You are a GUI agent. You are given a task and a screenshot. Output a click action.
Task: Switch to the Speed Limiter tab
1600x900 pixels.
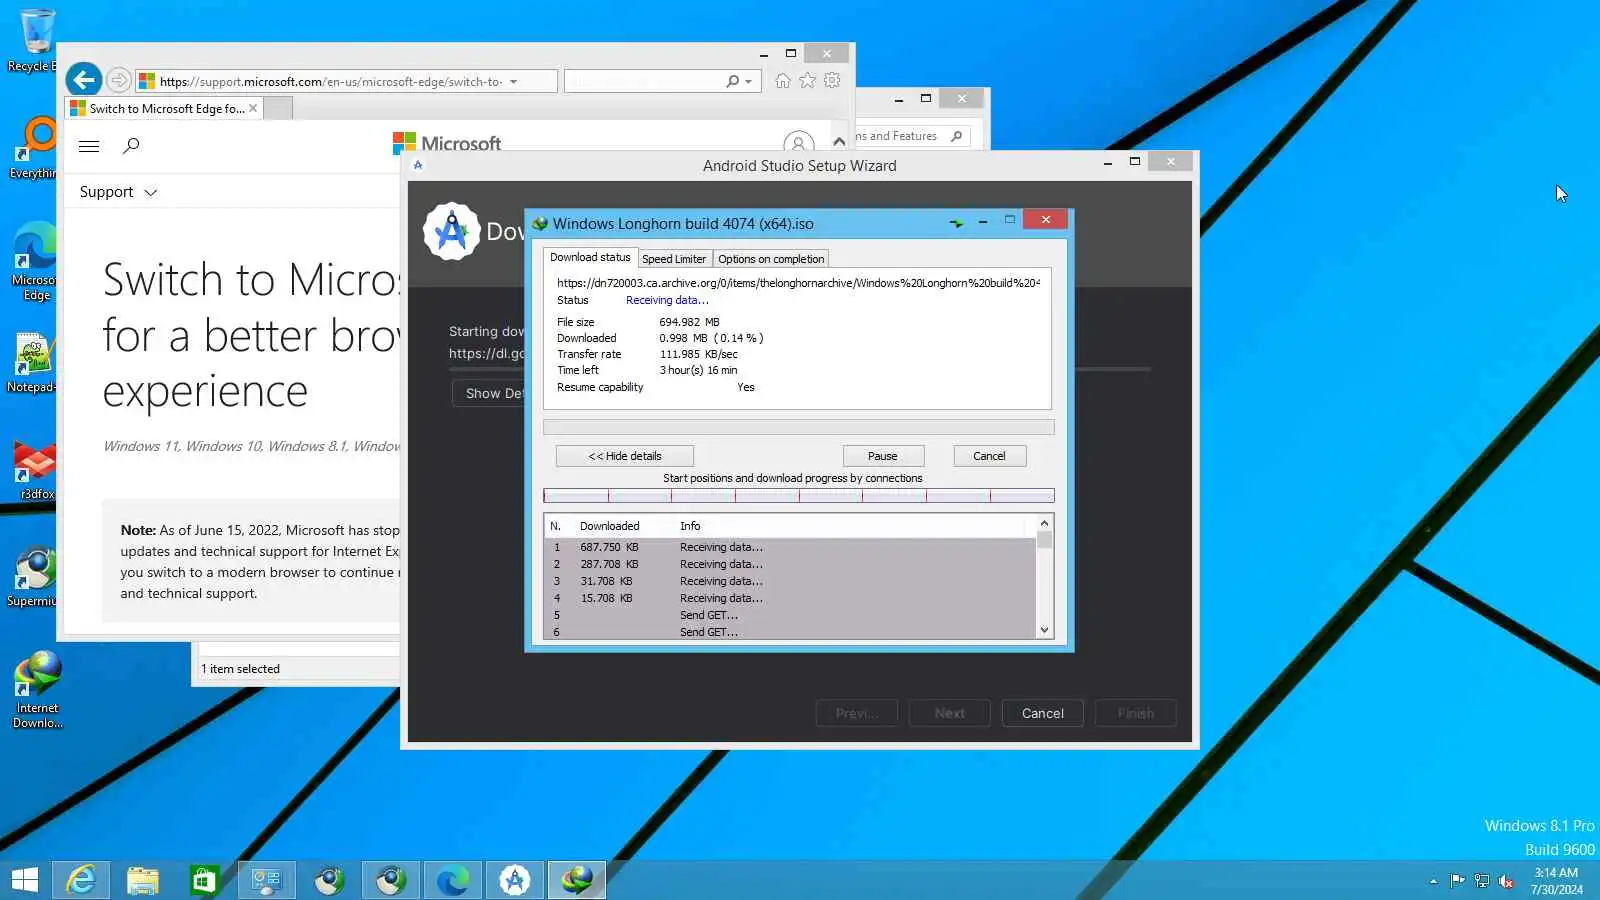pos(674,259)
